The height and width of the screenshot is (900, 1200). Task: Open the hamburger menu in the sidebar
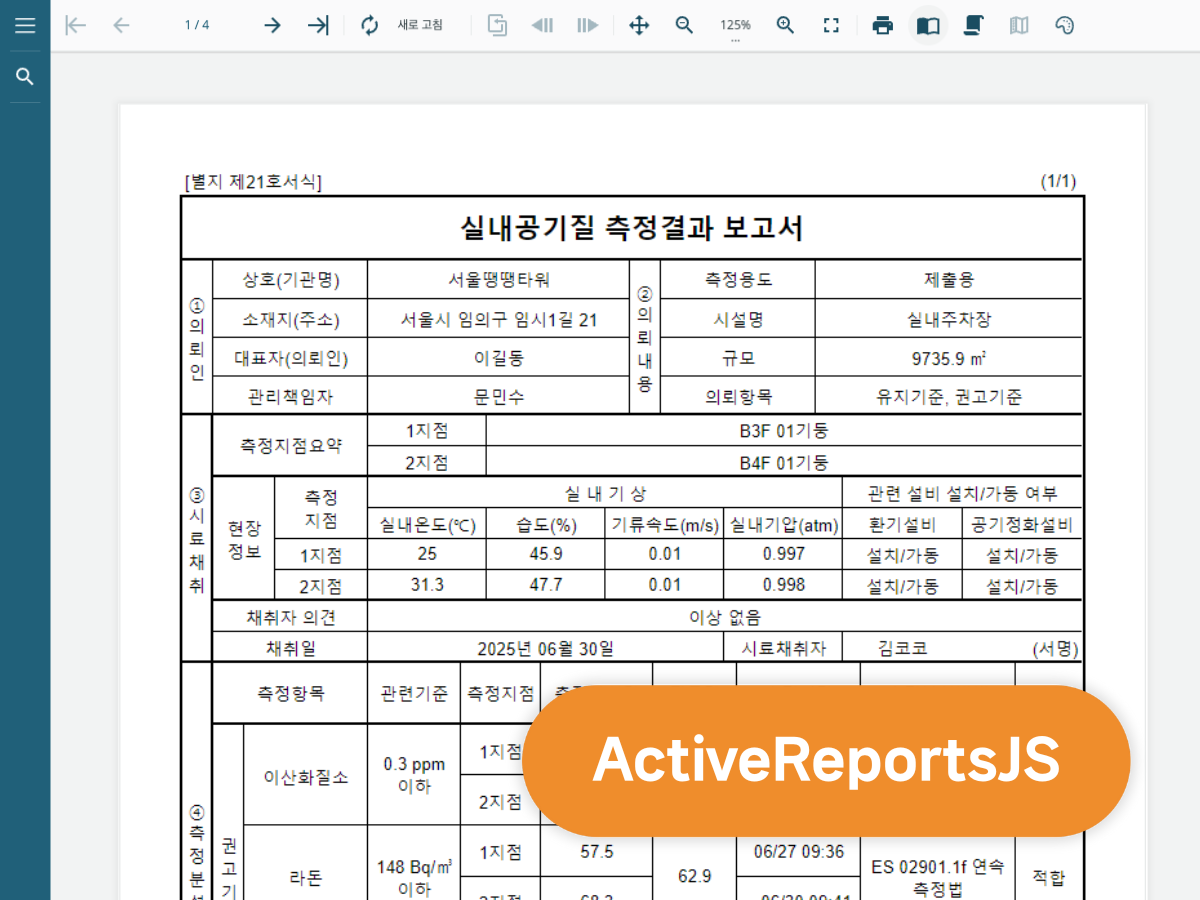pyautogui.click(x=25, y=25)
